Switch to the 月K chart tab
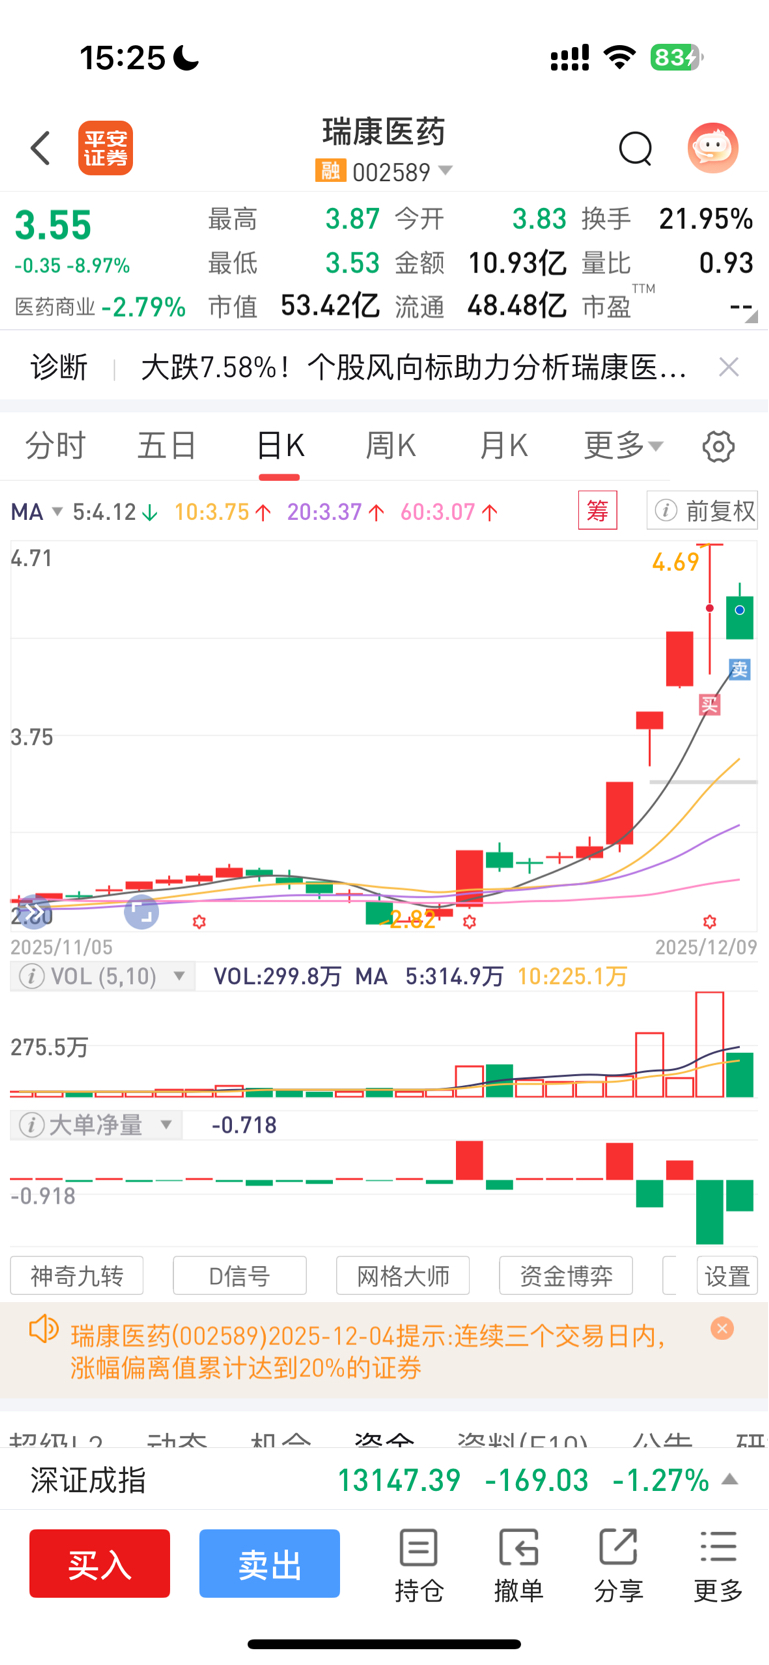The image size is (769, 1665). tap(503, 446)
